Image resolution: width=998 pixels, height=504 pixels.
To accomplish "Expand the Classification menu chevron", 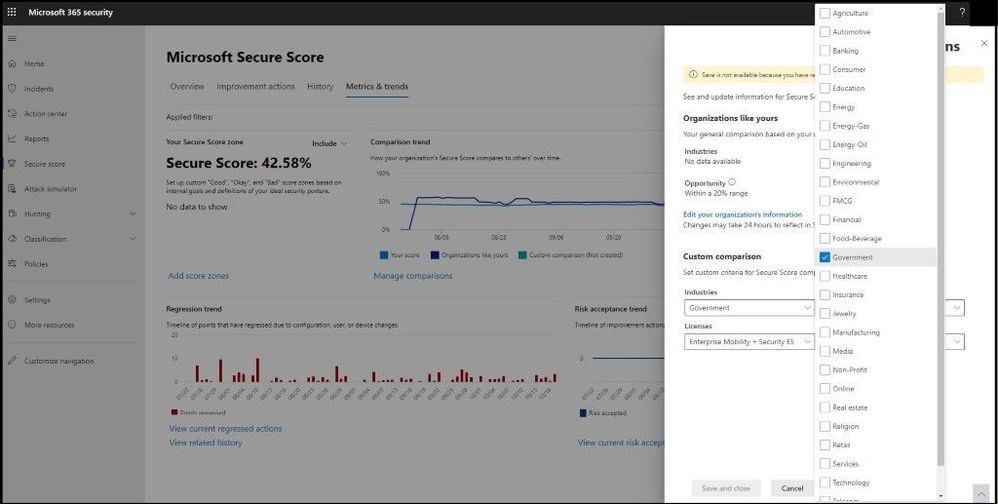I will click(132, 239).
